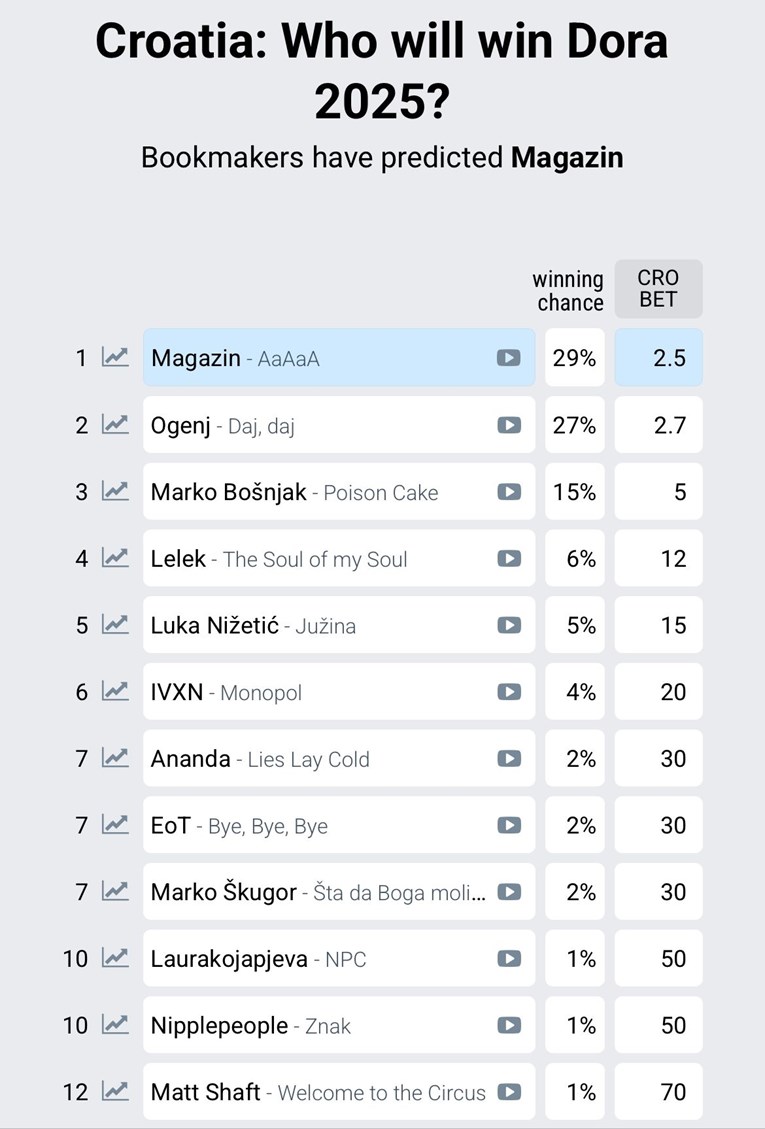
Task: Show trend graph for Matt Shaft
Action: (x=115, y=1091)
